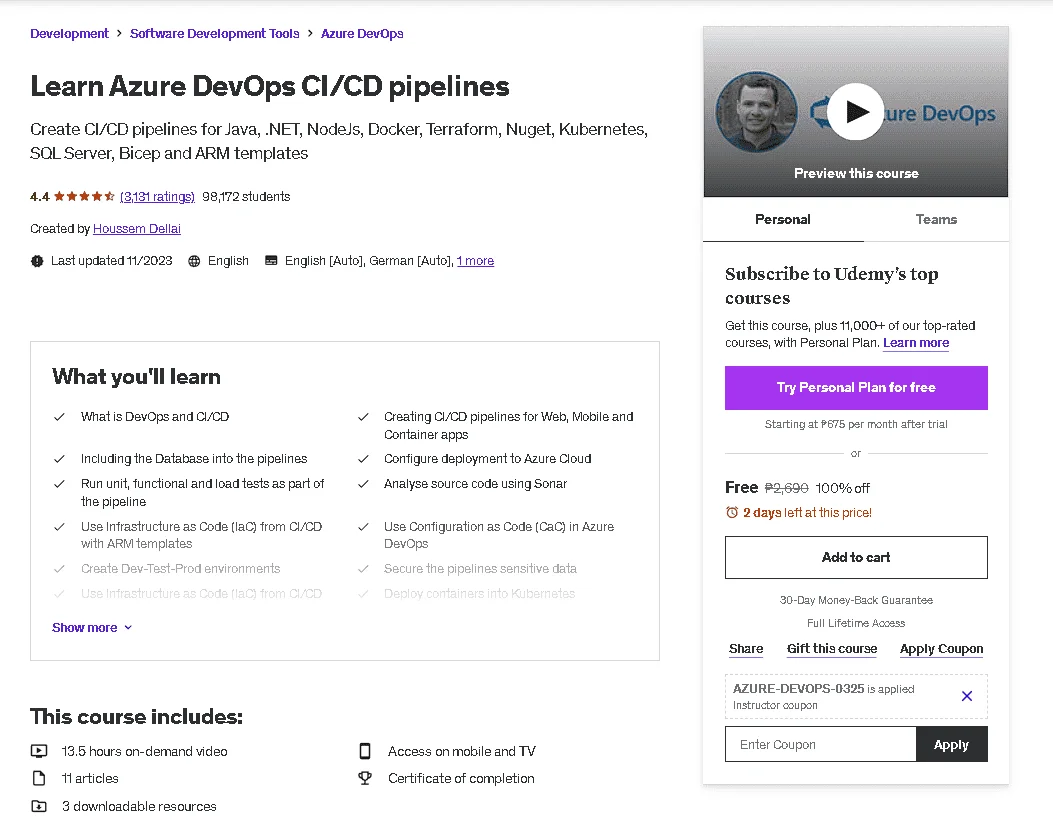1053x839 pixels.
Task: Click the globe language icon
Action: click(x=194, y=261)
